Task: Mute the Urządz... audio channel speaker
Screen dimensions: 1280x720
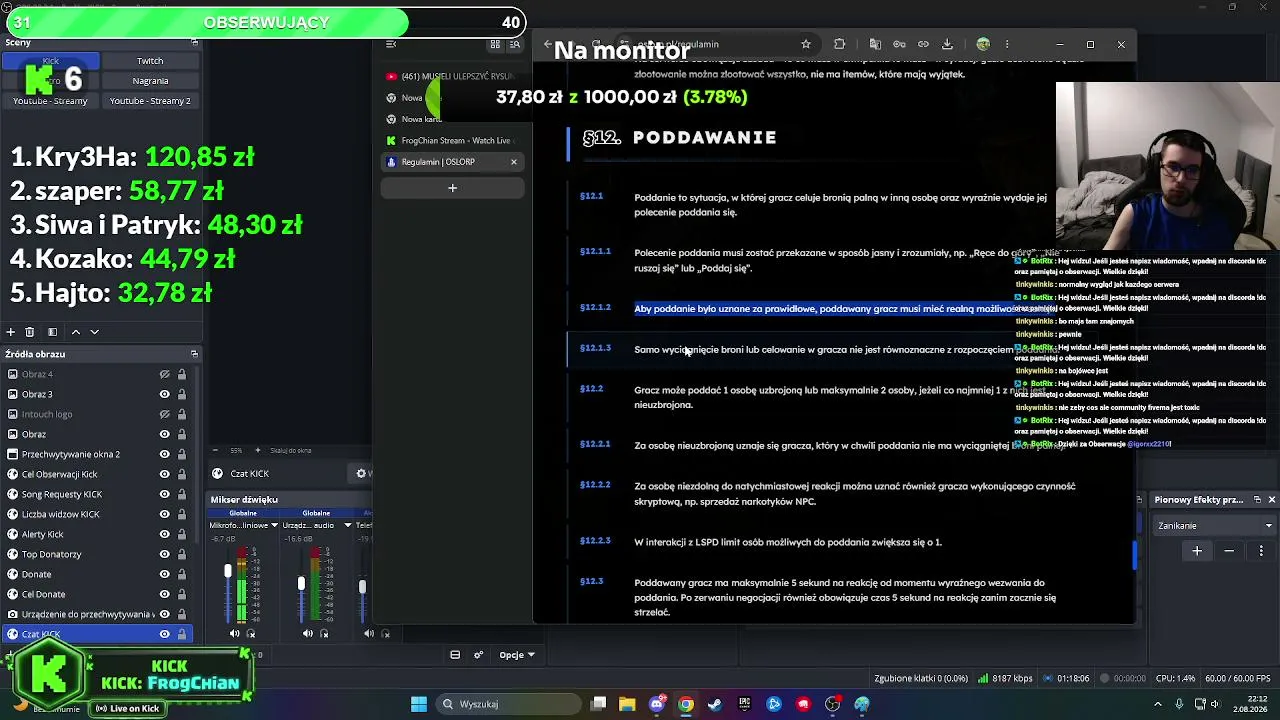Action: pos(308,633)
